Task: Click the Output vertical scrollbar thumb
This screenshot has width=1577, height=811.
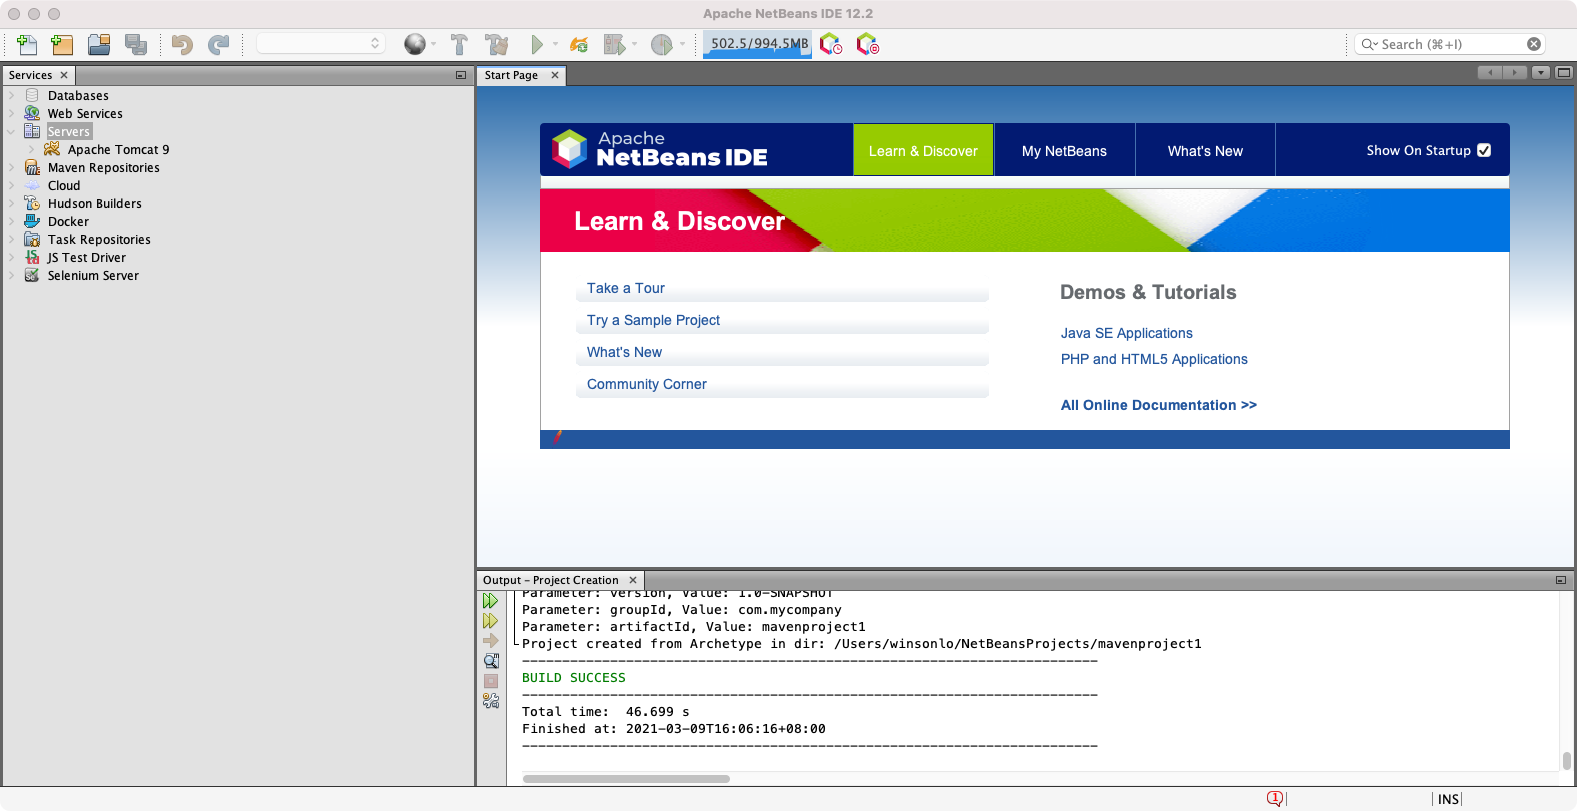Action: click(x=1567, y=761)
